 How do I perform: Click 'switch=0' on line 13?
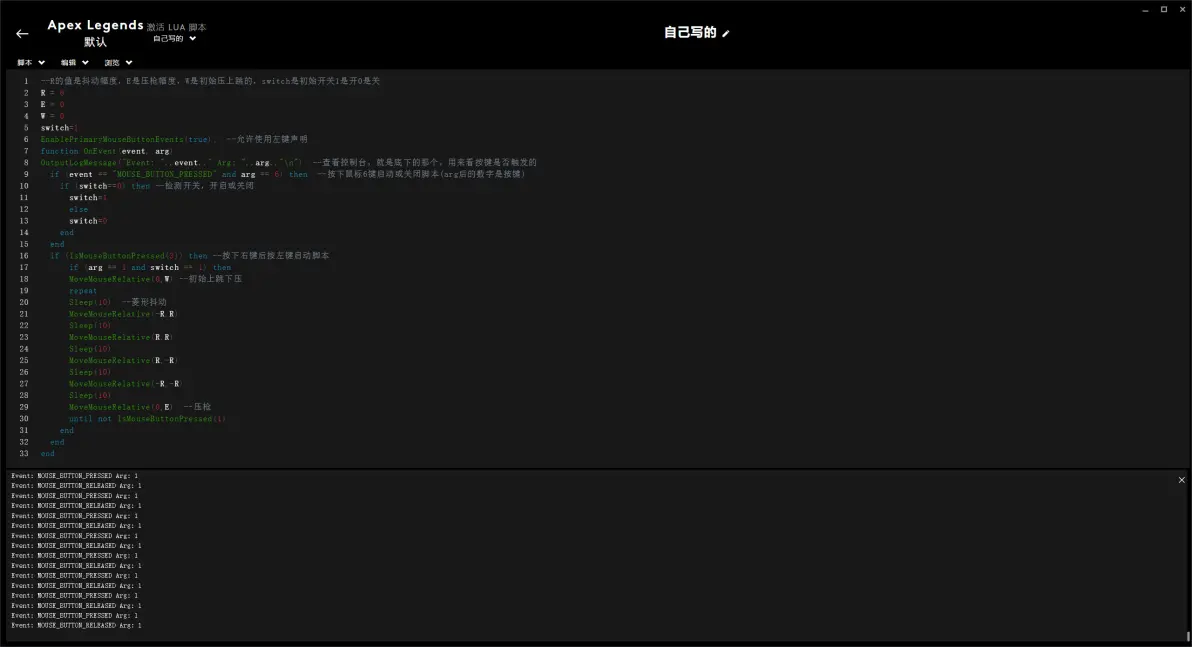point(88,220)
